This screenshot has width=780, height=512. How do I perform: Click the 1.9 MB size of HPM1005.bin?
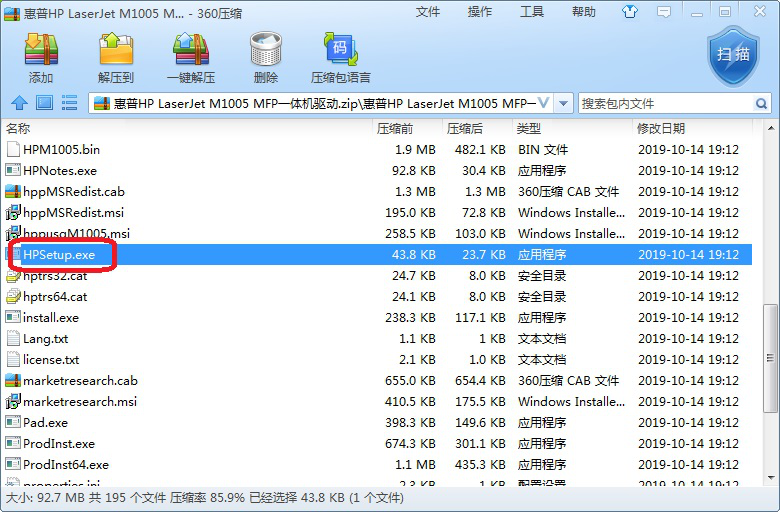[415, 149]
